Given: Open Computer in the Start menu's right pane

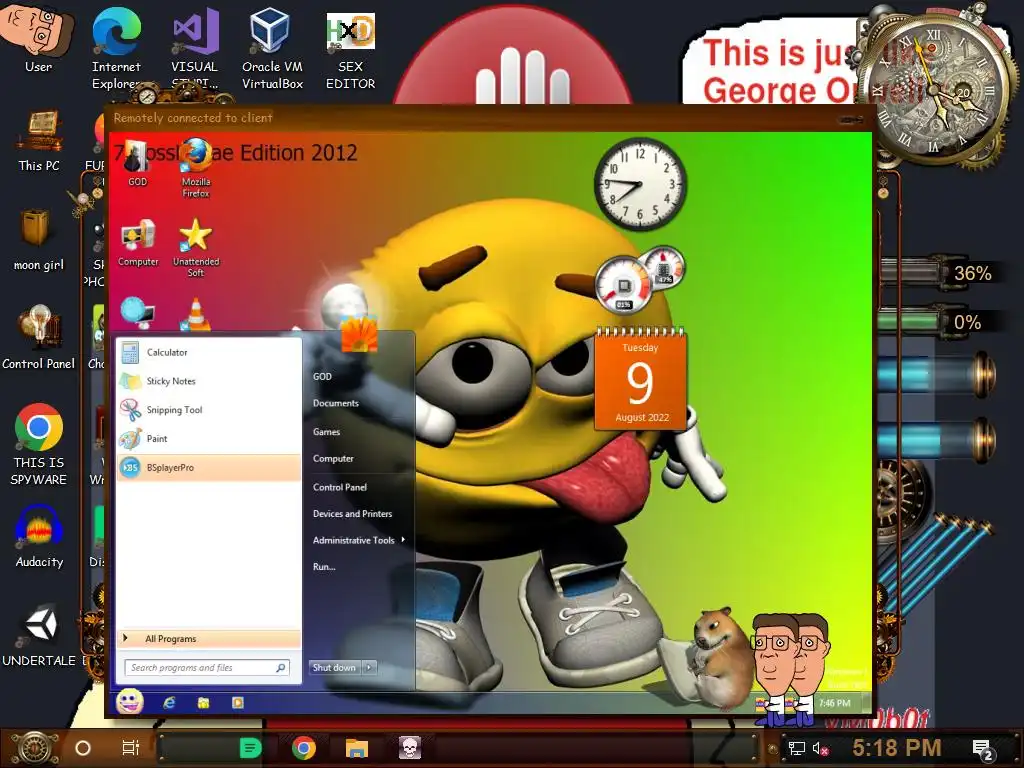Looking at the screenshot, I should click(x=333, y=458).
